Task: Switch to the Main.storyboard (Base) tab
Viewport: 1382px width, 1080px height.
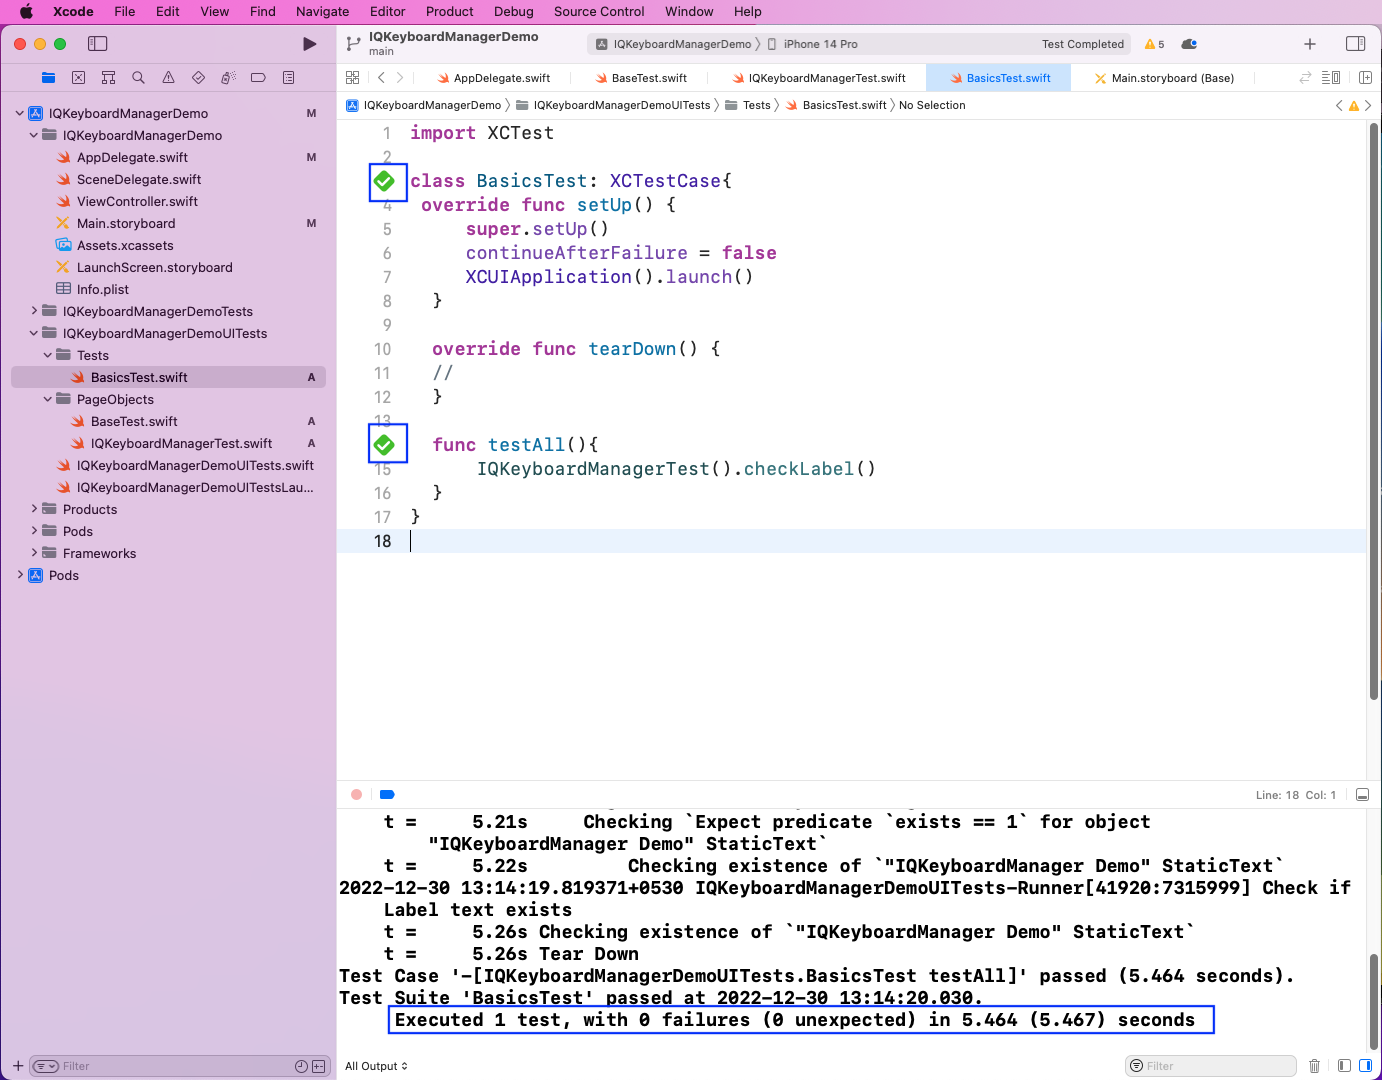Action: pyautogui.click(x=1164, y=78)
